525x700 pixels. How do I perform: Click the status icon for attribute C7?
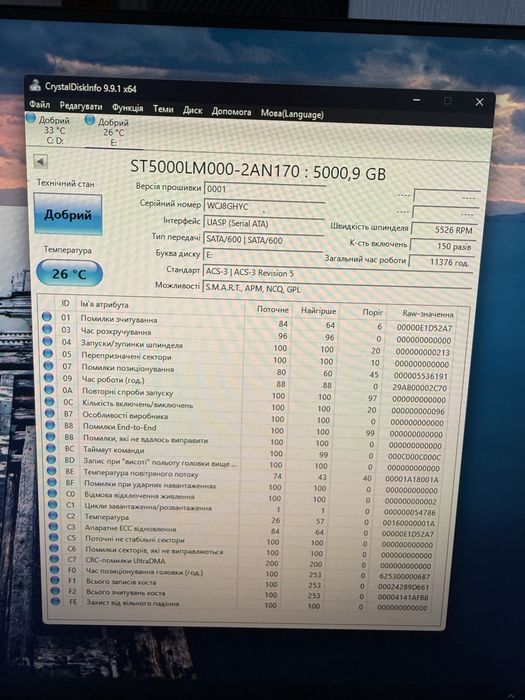[x=54, y=558]
